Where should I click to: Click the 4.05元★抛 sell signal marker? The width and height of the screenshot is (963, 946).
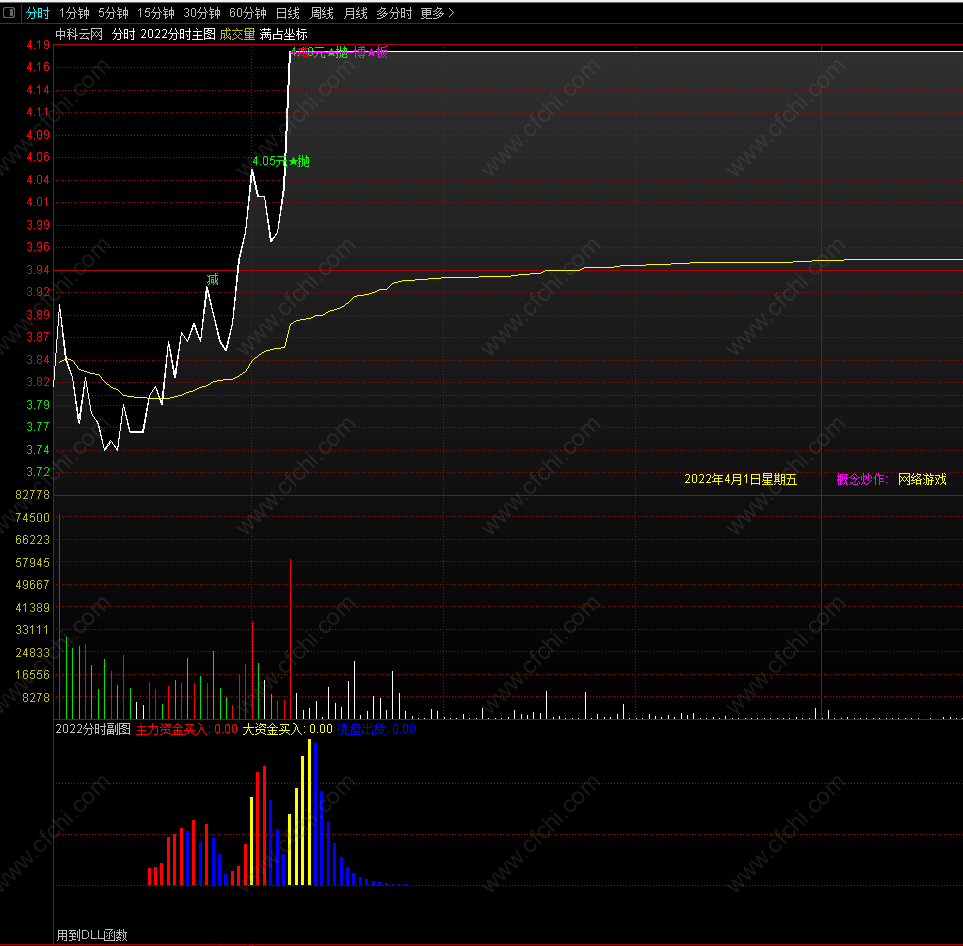[x=281, y=161]
